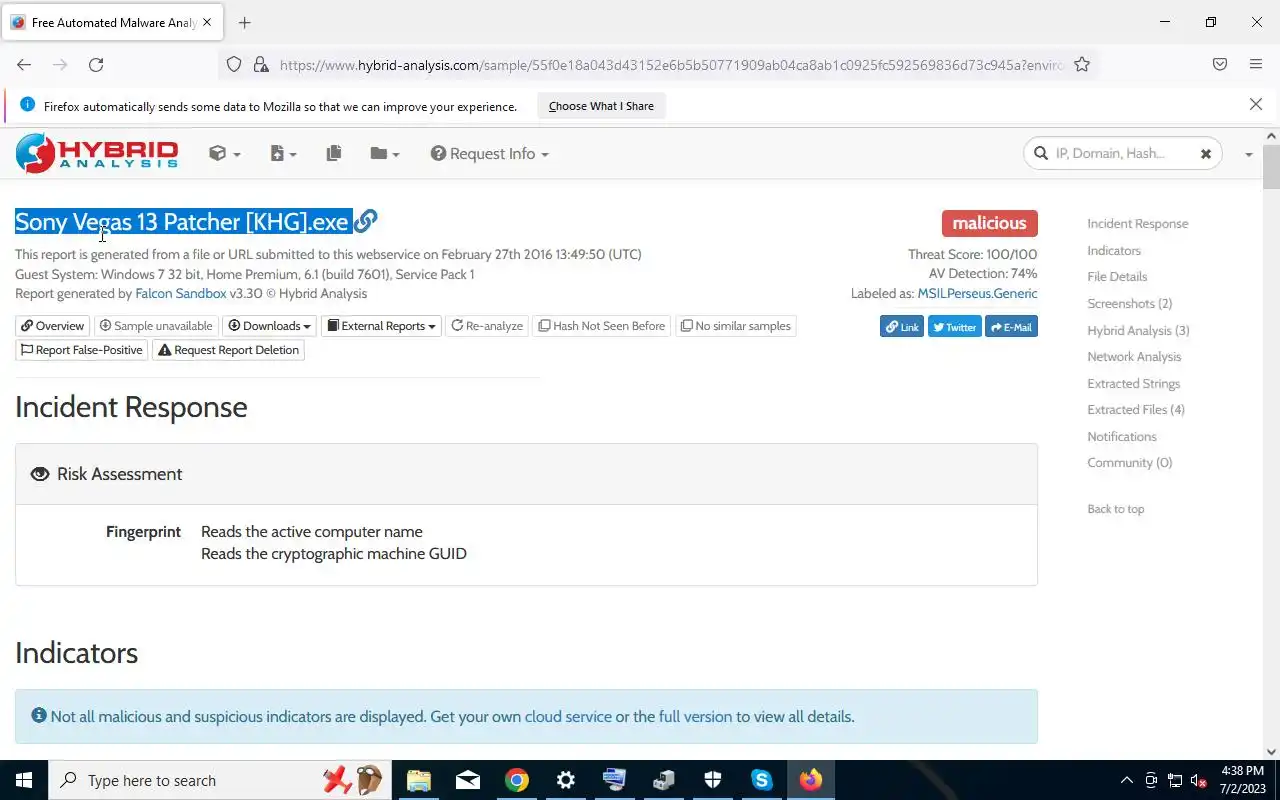Click Back to top link

(x=1116, y=509)
